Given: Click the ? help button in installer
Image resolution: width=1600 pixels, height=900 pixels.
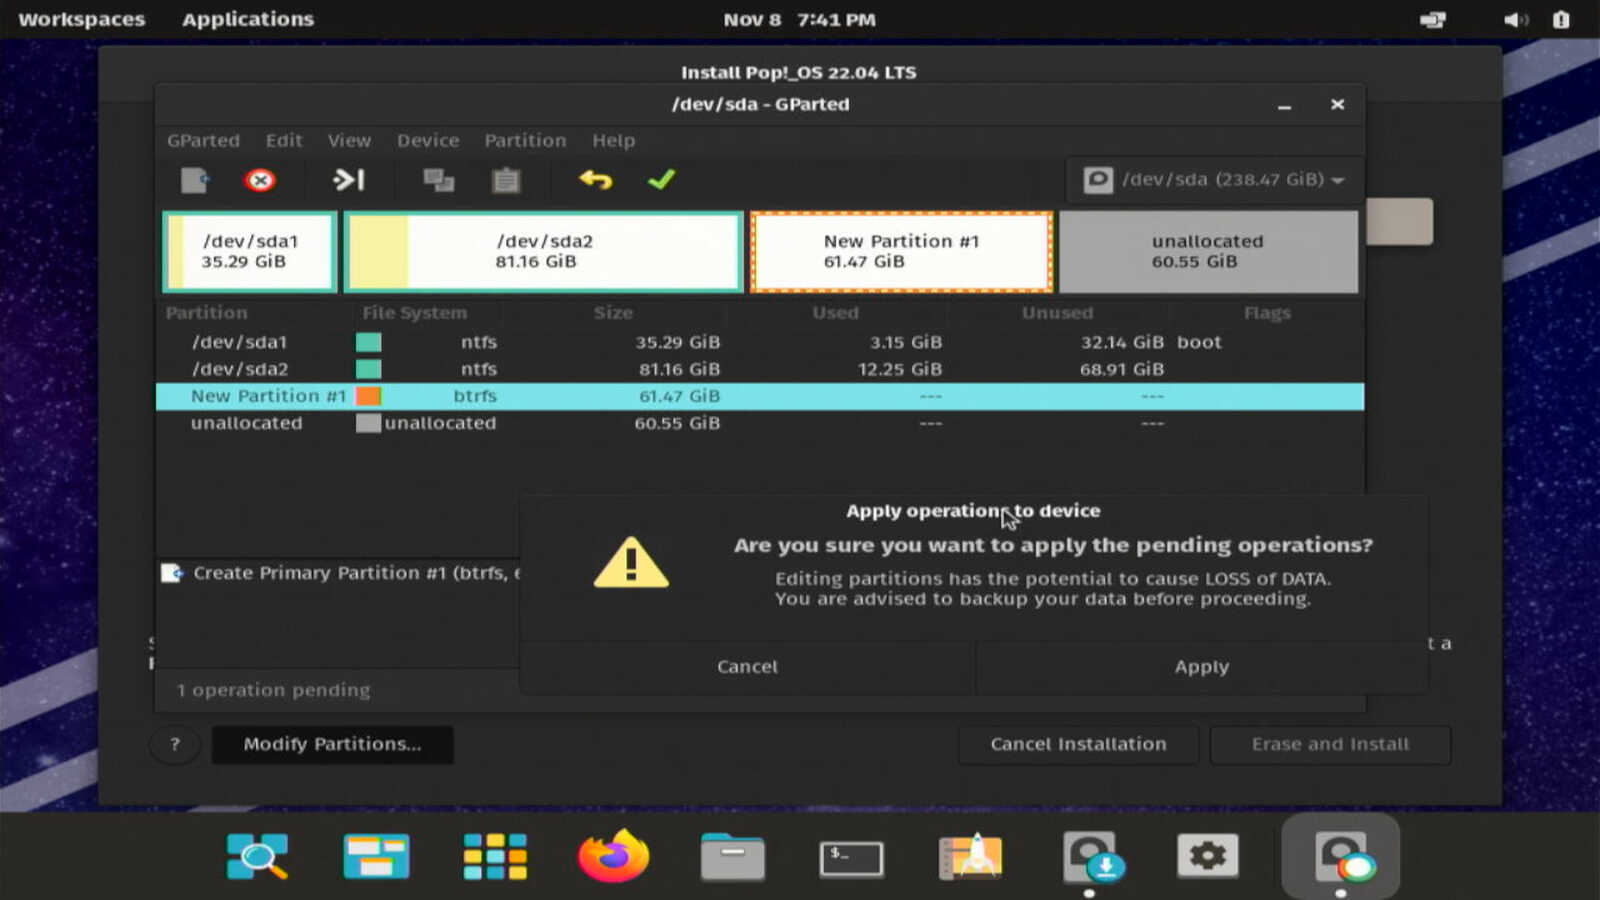Looking at the screenshot, I should coord(175,744).
